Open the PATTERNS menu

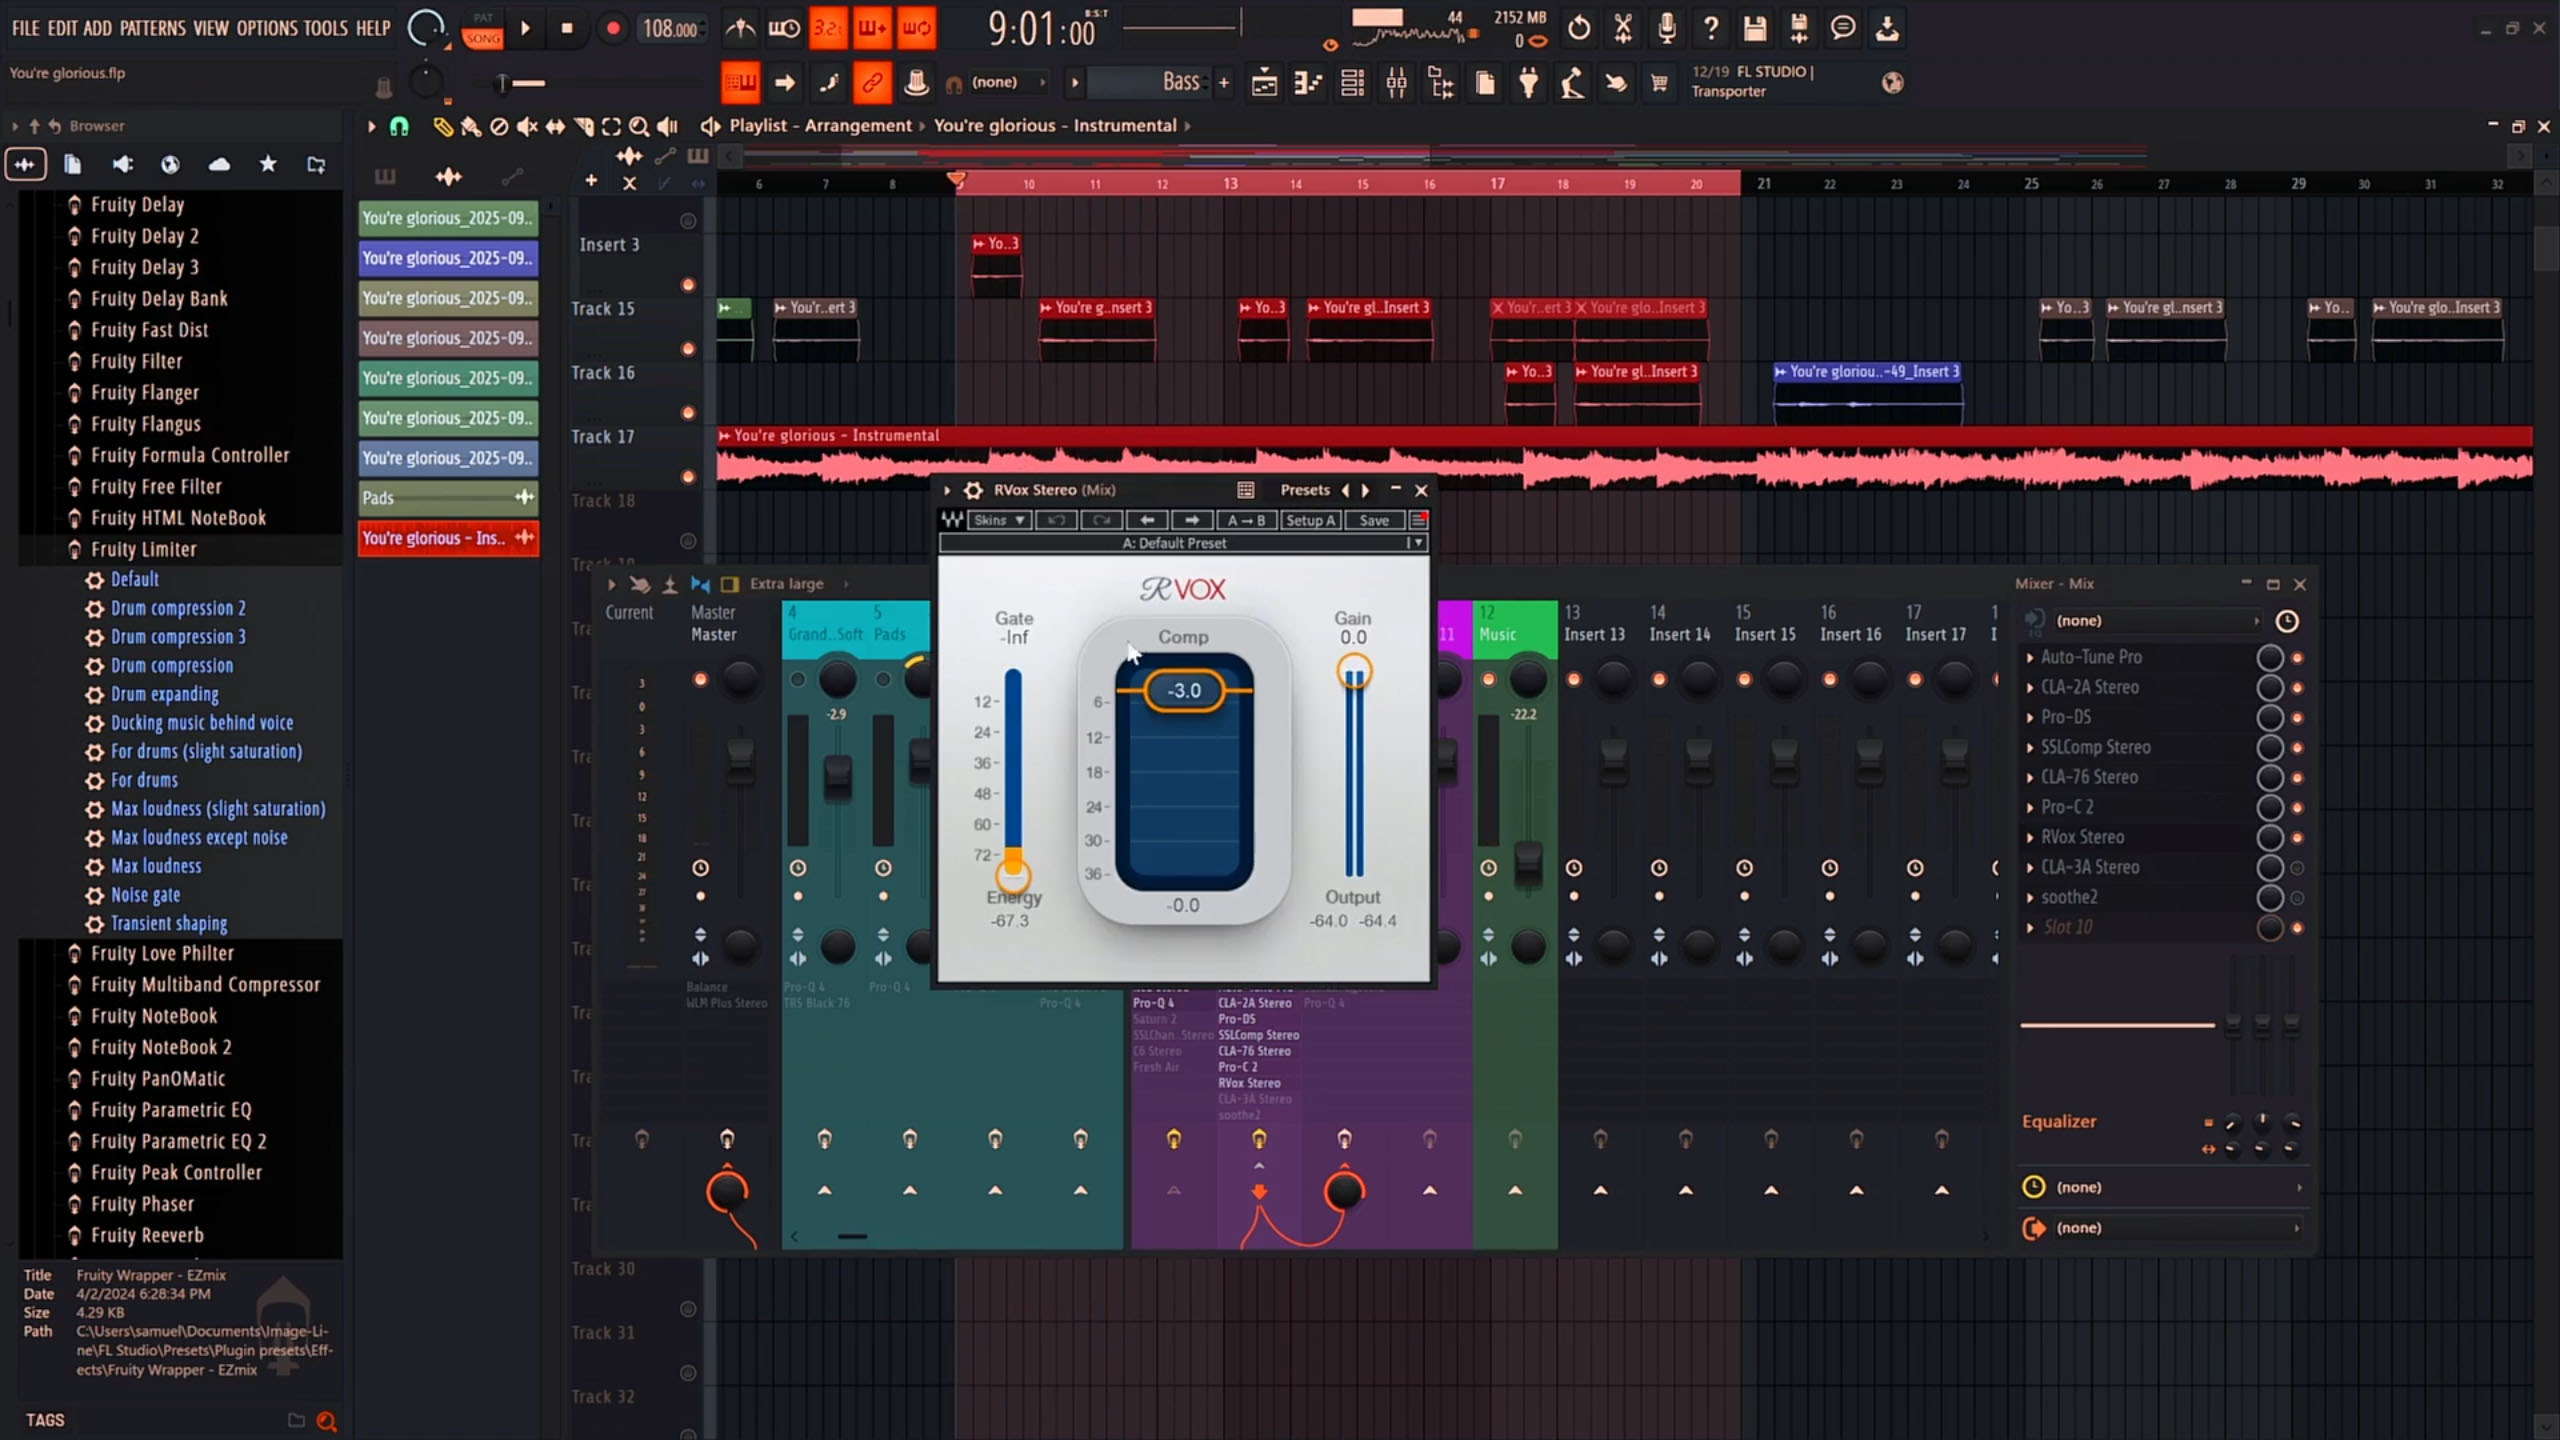[152, 28]
